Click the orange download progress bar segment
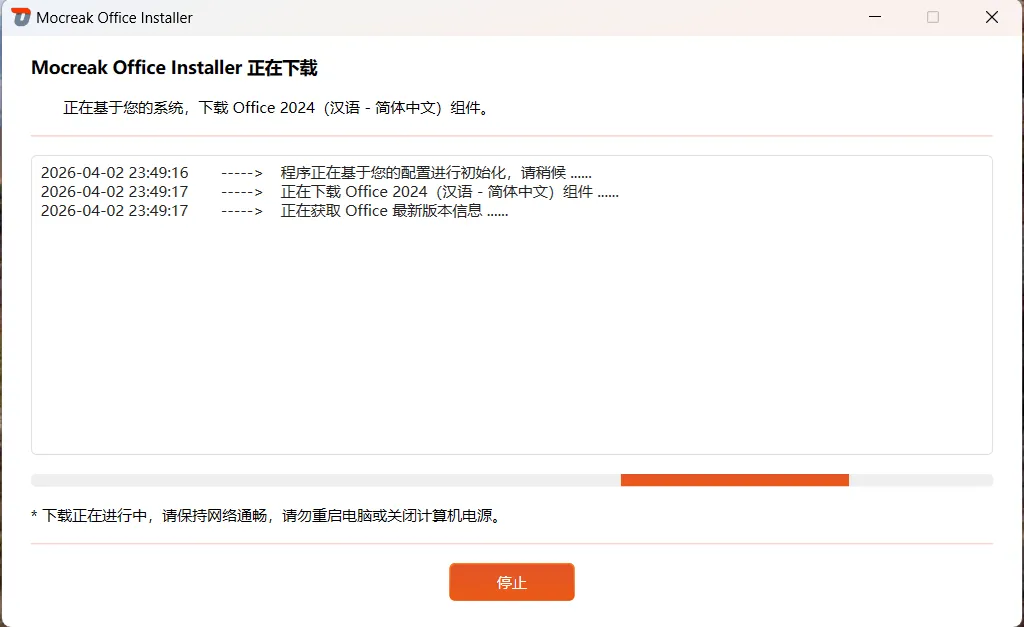The width and height of the screenshot is (1024, 627). tap(735, 480)
